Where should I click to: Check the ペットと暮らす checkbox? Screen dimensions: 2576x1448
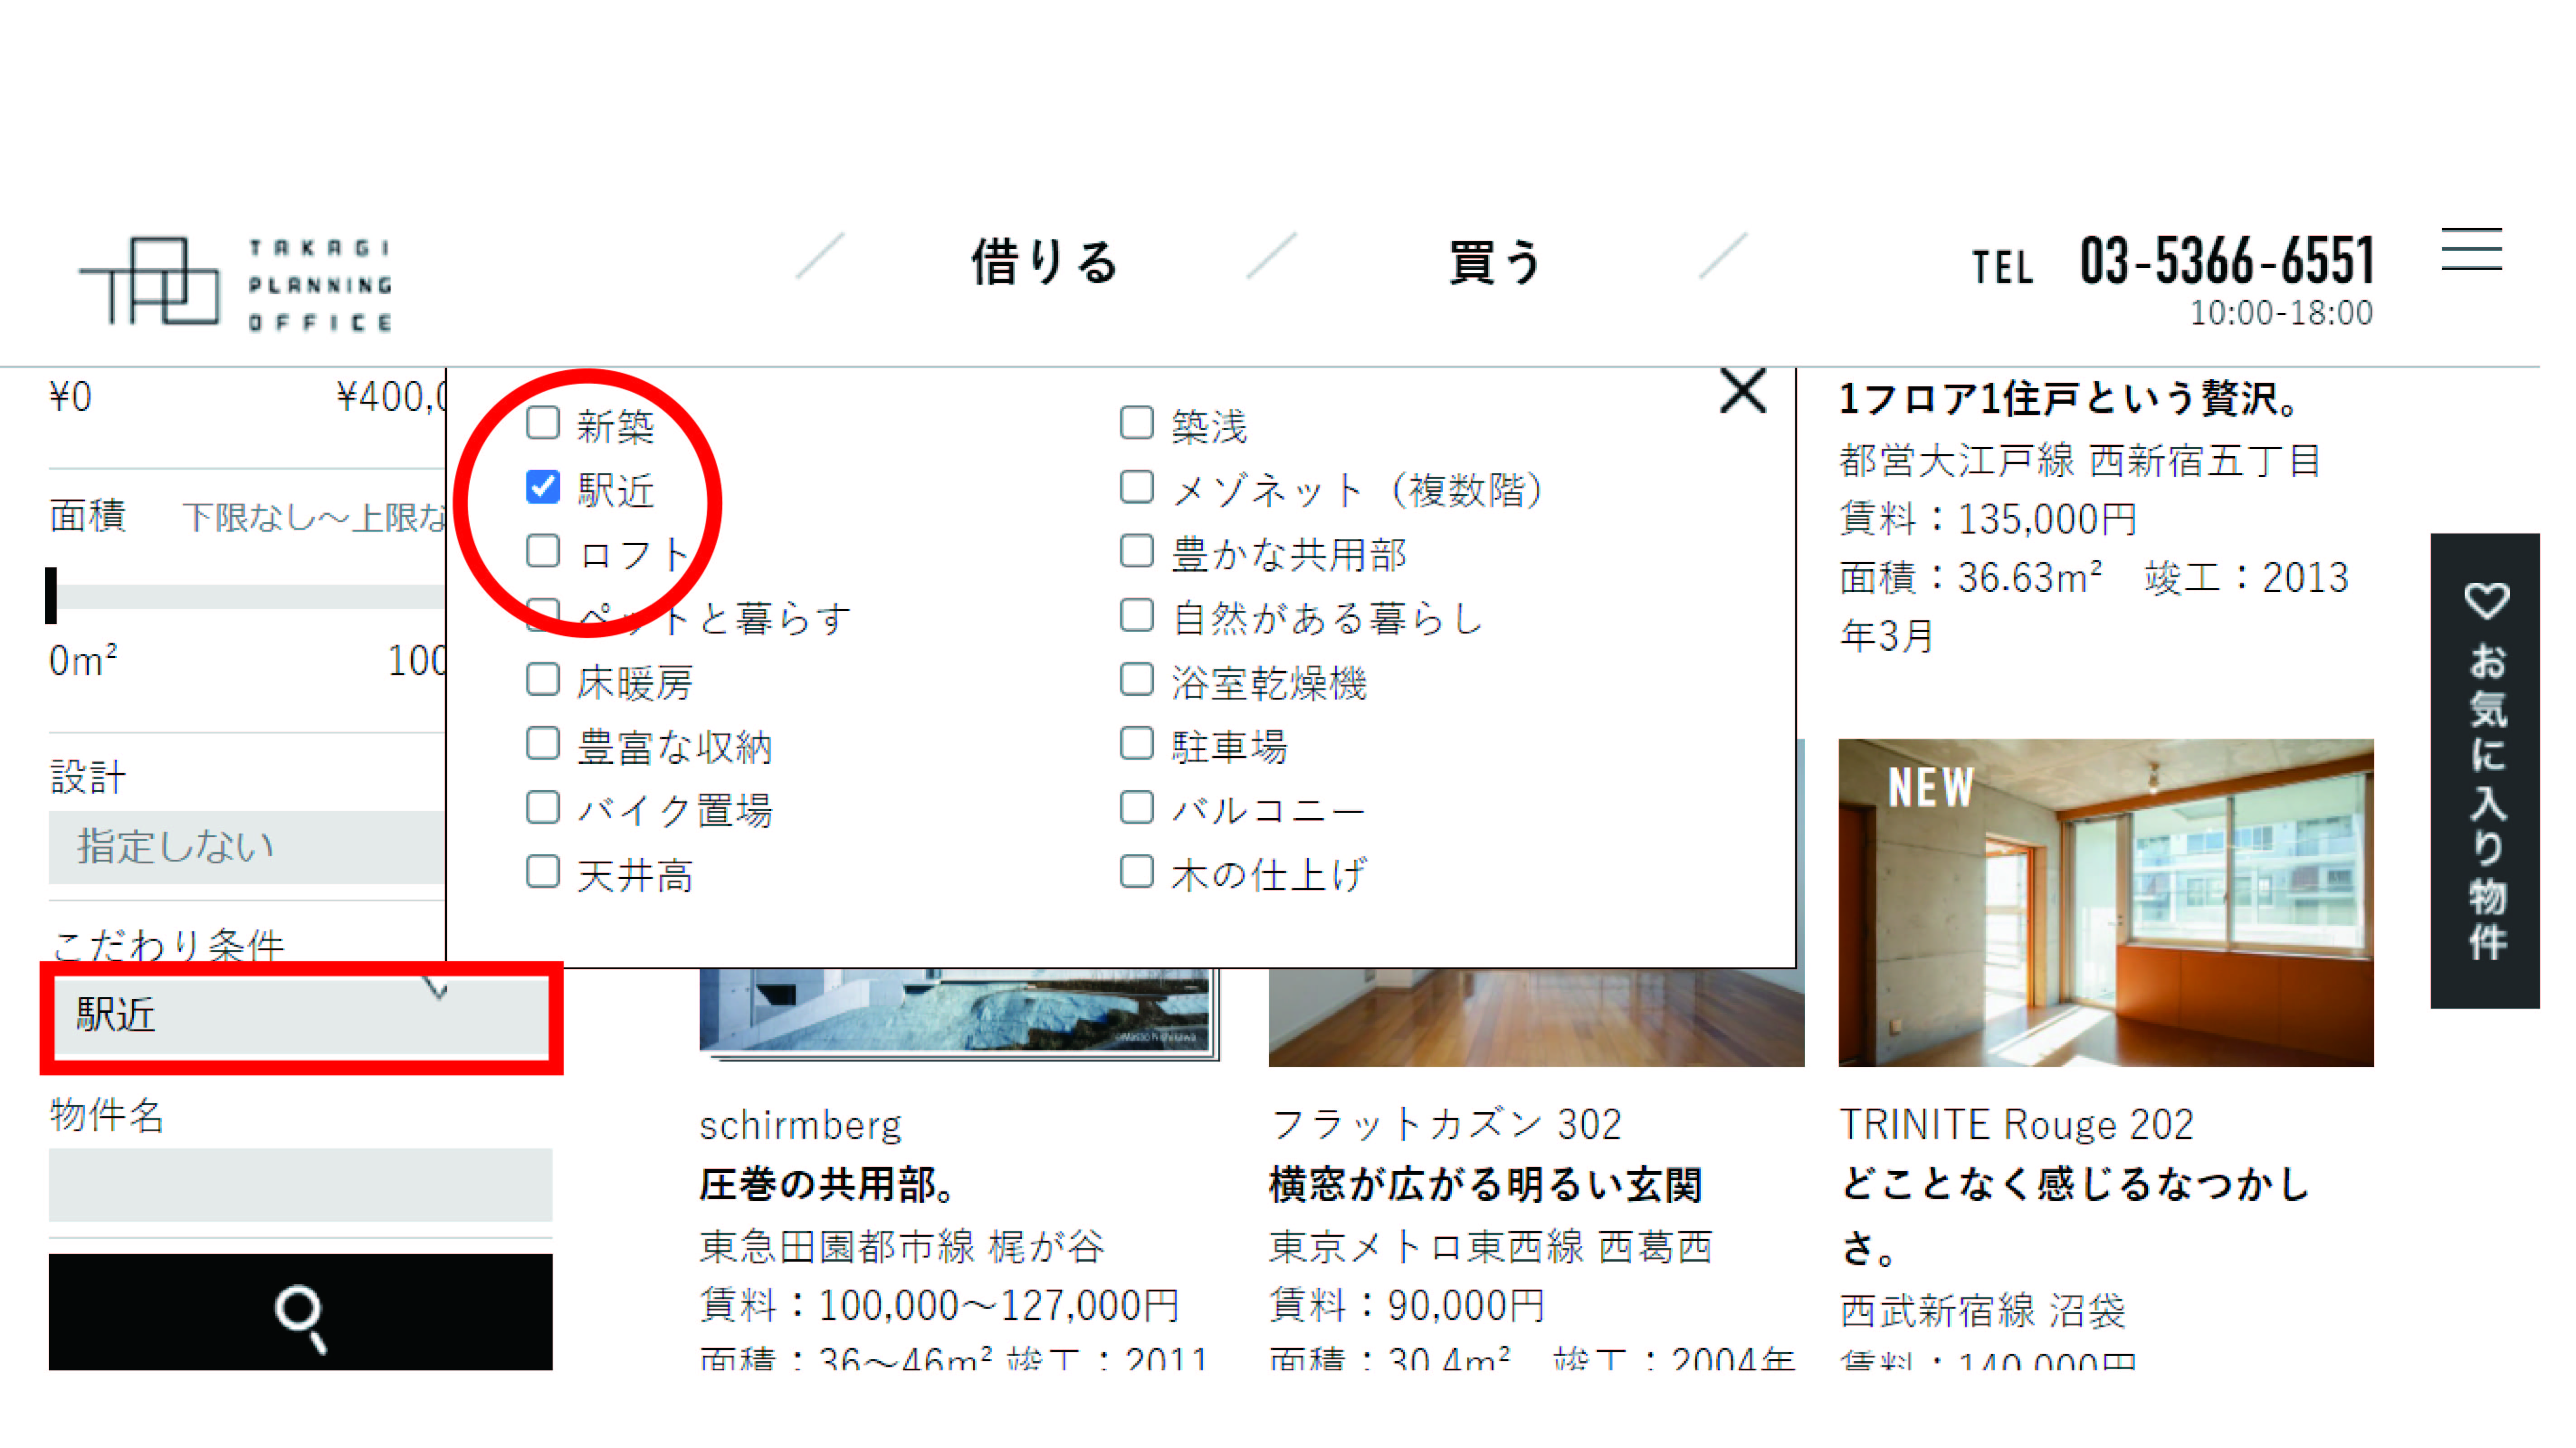[x=543, y=615]
